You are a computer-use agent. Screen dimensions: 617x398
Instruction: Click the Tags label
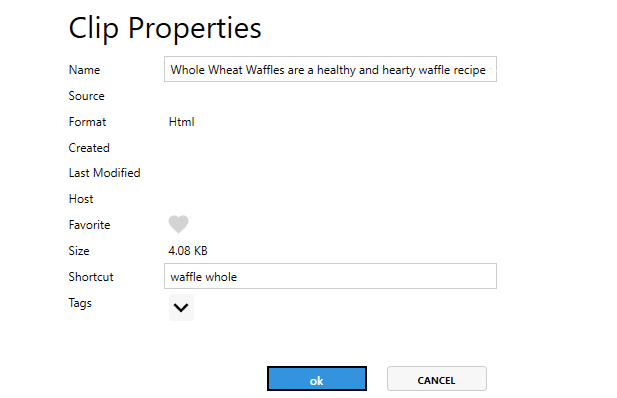[x=80, y=303]
